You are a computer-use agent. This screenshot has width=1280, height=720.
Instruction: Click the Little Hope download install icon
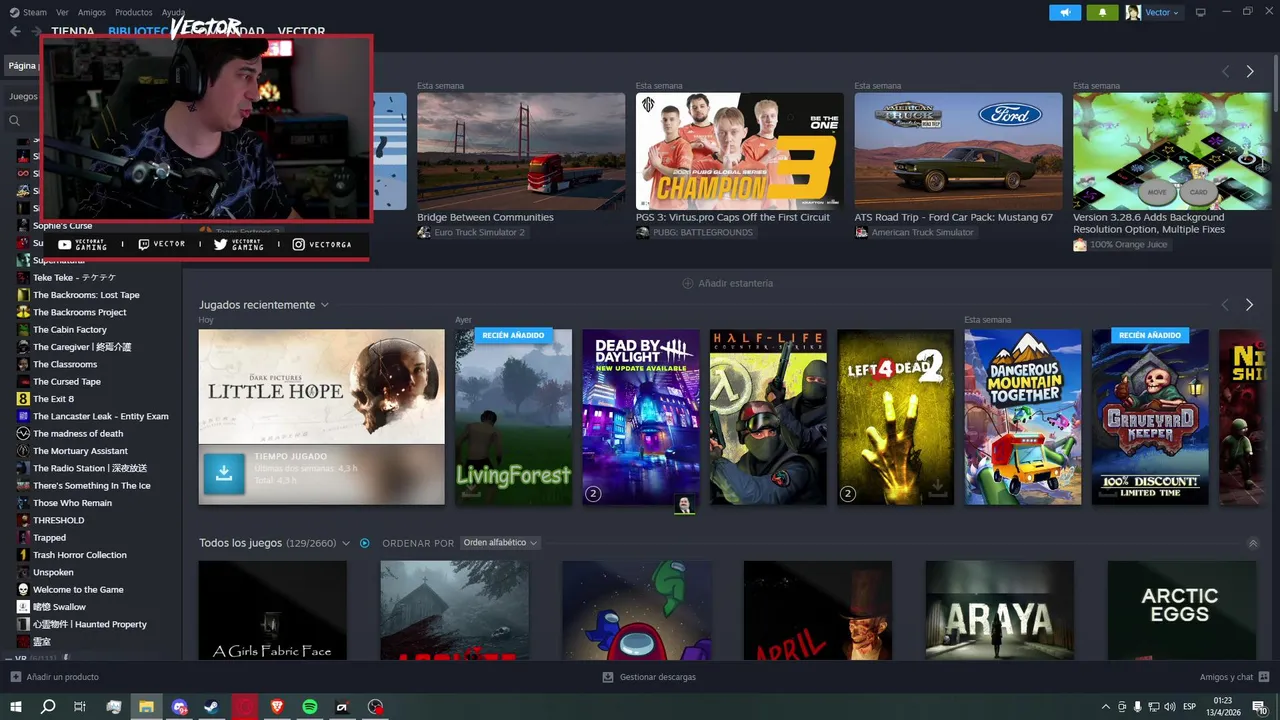224,474
